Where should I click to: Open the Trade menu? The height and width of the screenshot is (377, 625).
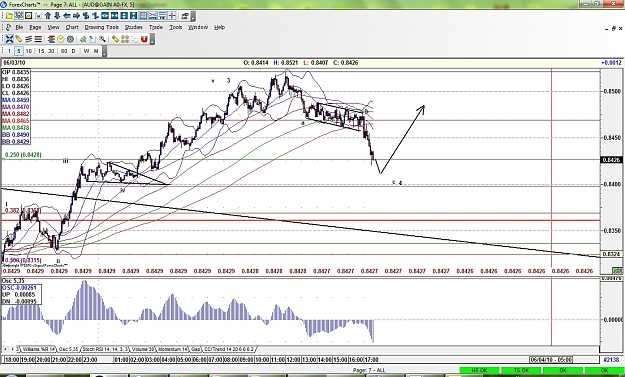tap(156, 27)
